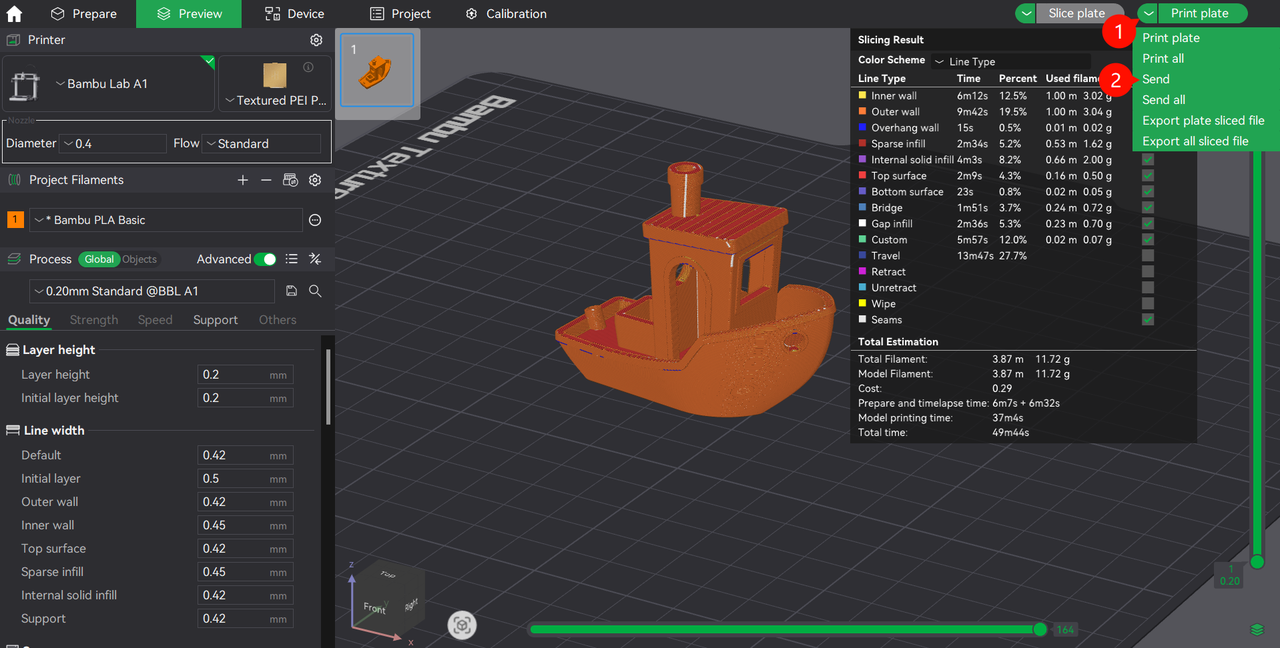The width and height of the screenshot is (1280, 648).
Task: Open the Bambu Lab A1 printer dropdown
Action: [108, 84]
